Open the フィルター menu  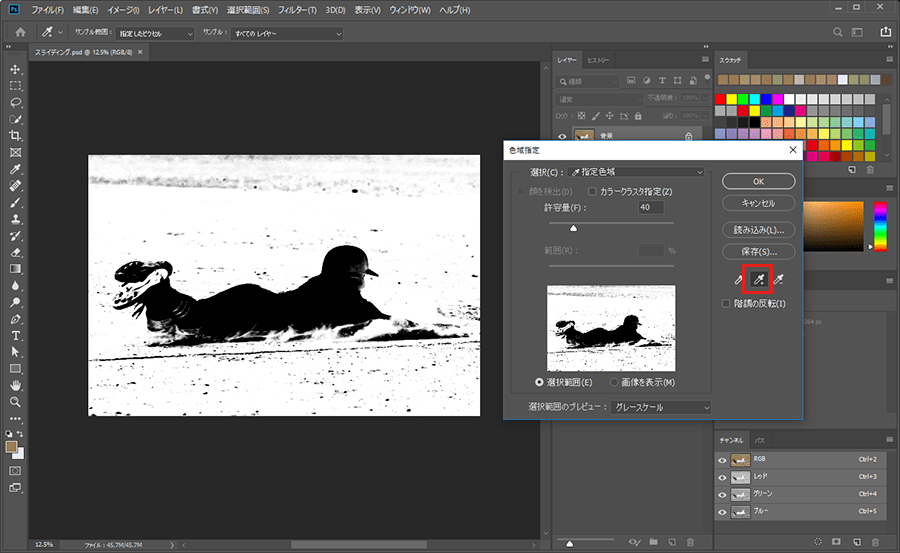click(297, 10)
